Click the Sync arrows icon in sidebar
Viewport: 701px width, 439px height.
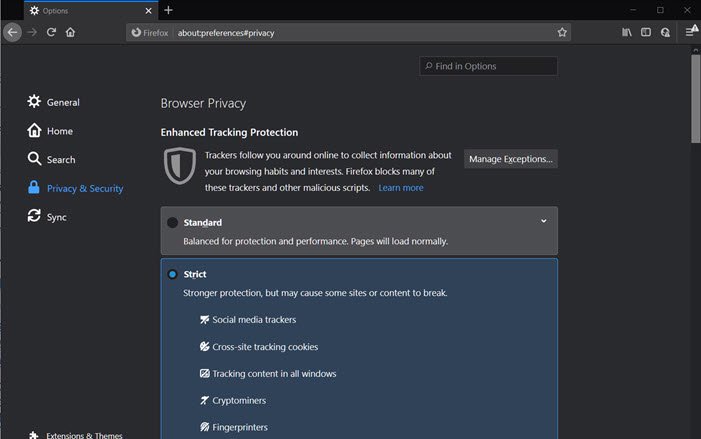click(x=34, y=216)
